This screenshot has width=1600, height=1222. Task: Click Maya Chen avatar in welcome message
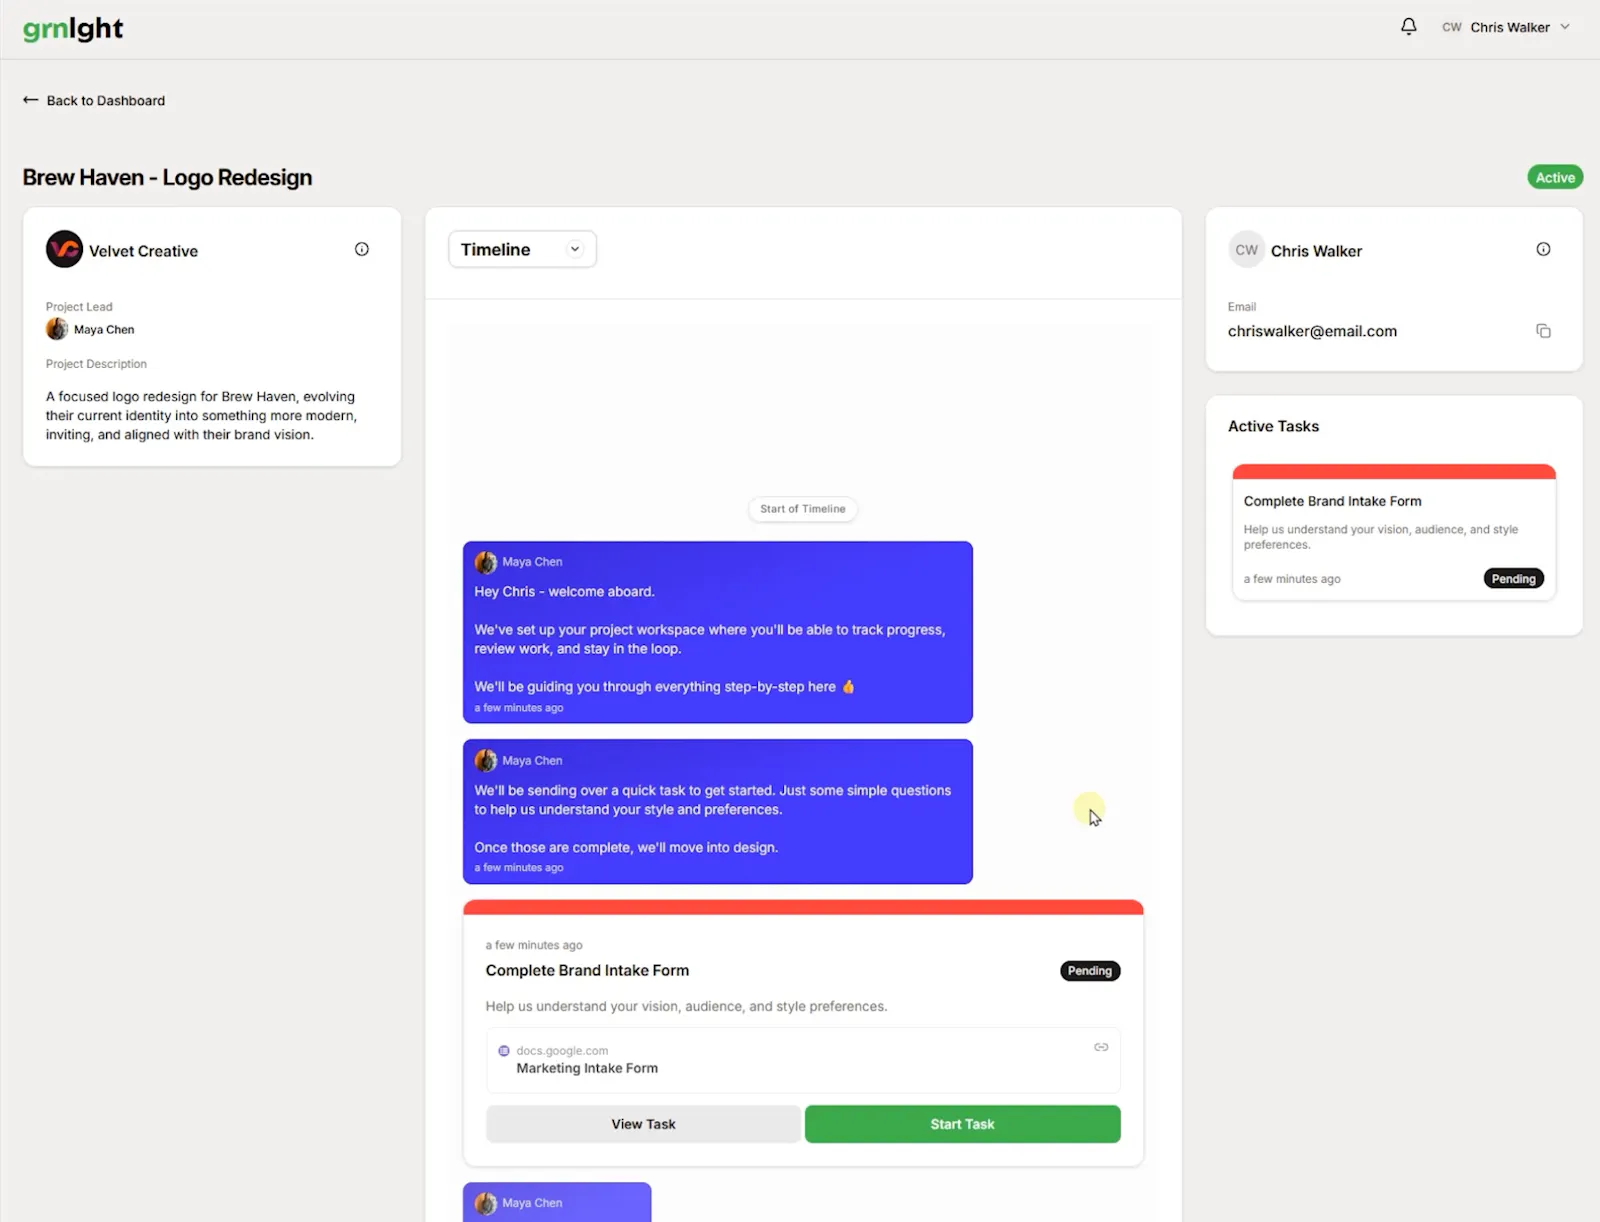(x=486, y=562)
